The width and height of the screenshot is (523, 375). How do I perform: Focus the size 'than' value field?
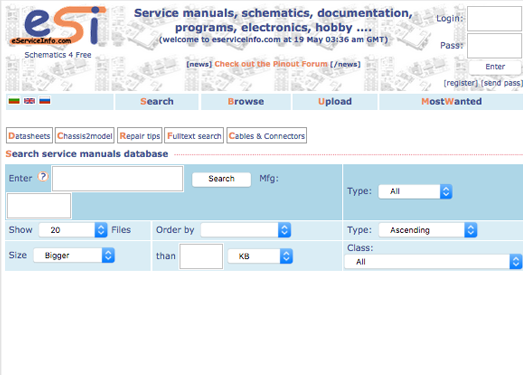(201, 256)
